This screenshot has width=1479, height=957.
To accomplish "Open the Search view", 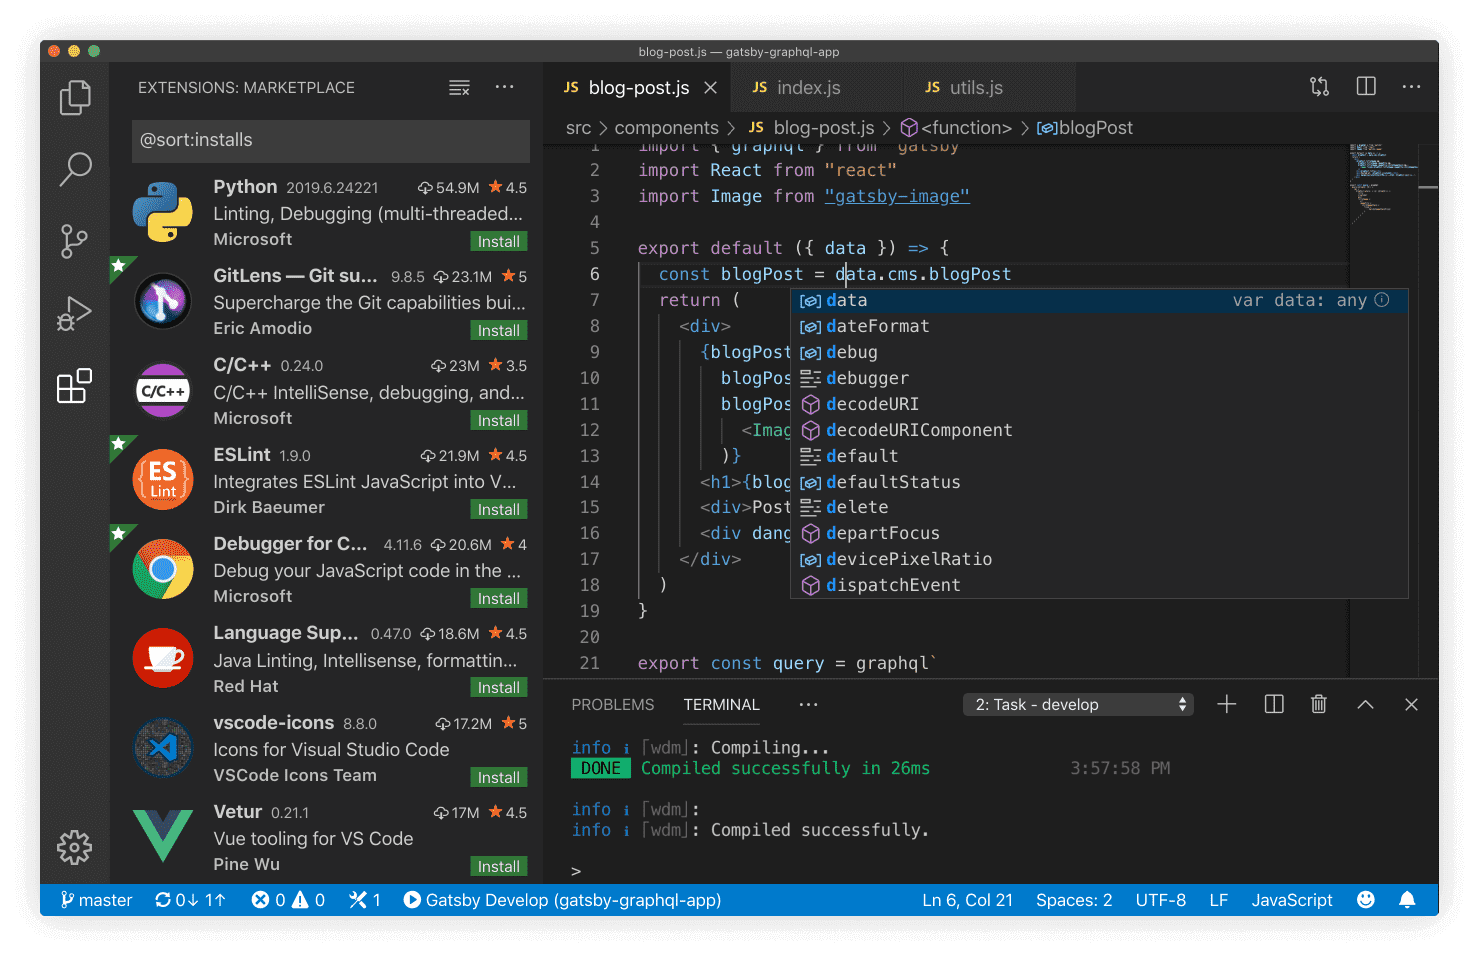I will (75, 170).
